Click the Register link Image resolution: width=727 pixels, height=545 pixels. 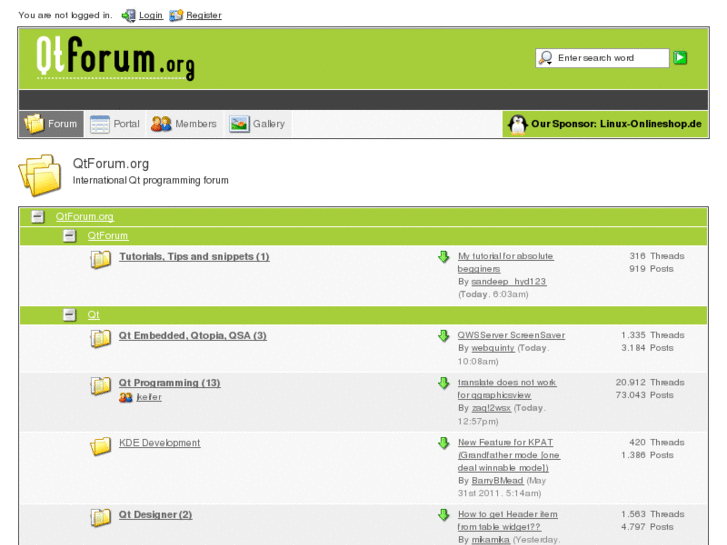click(204, 15)
